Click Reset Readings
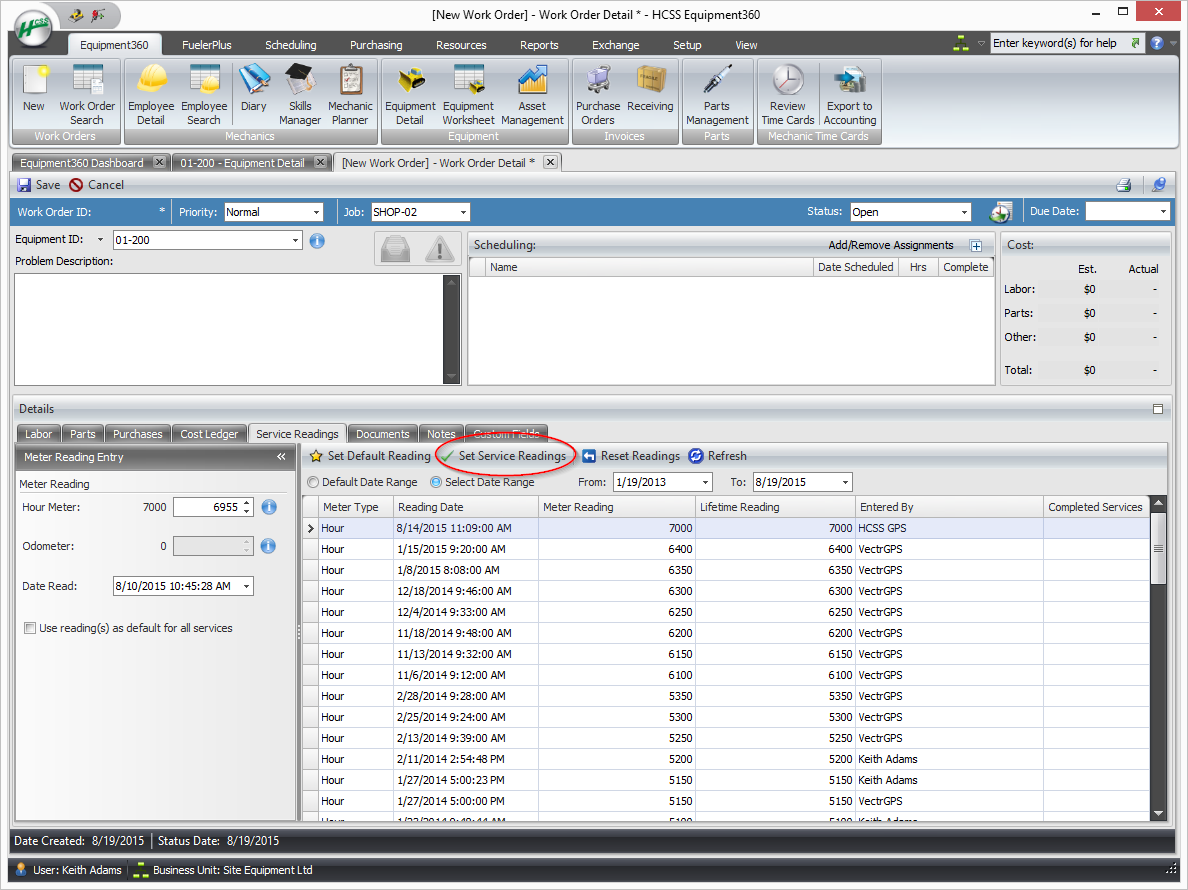1188x890 pixels. 631,456
